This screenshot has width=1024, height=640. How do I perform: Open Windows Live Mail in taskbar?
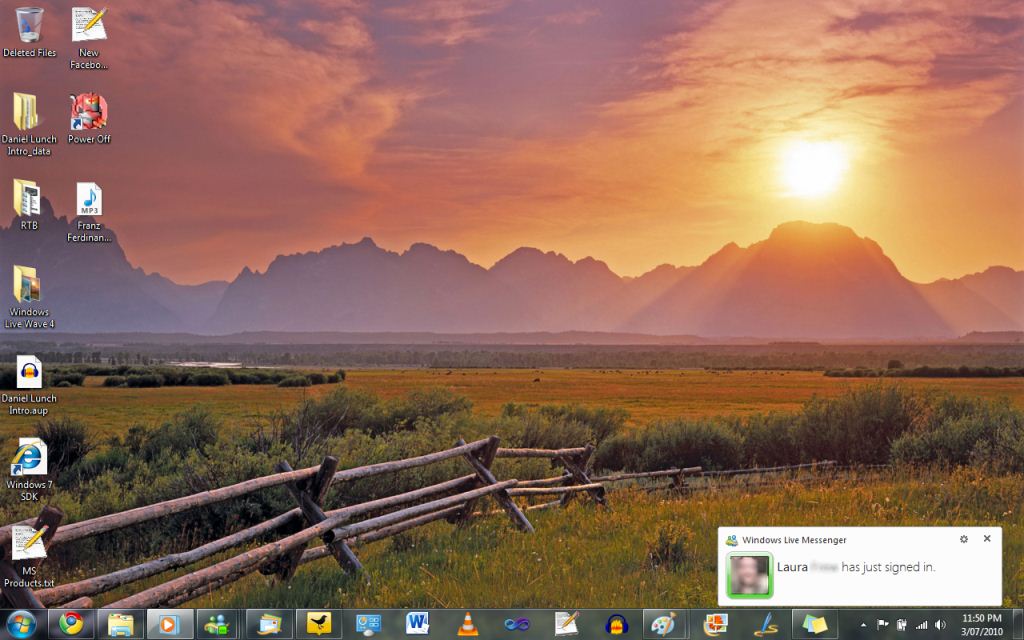269,624
